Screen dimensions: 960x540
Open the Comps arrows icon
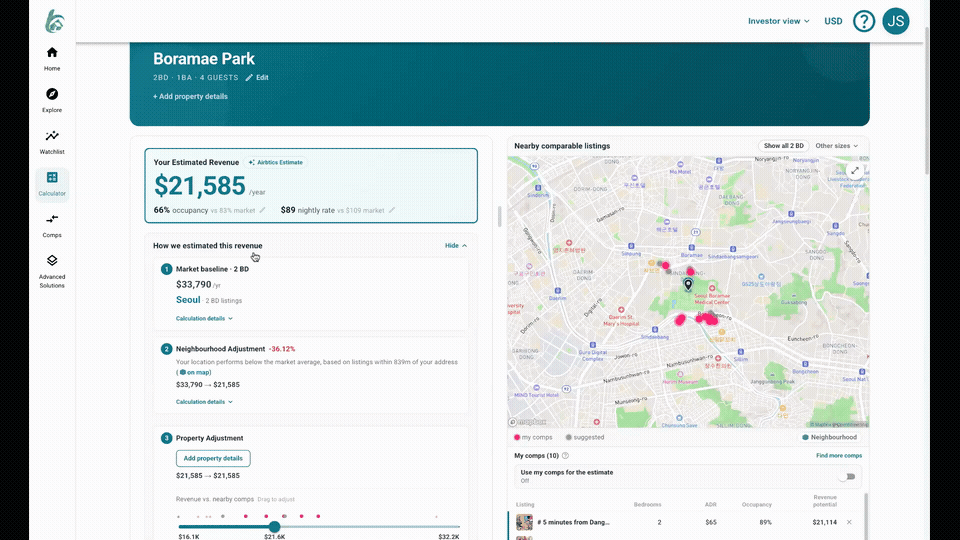pyautogui.click(x=52, y=219)
